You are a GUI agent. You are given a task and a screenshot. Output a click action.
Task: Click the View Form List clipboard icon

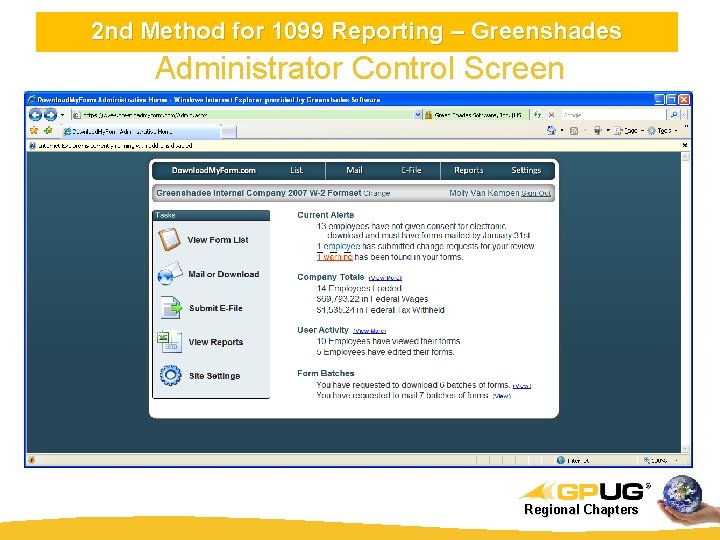point(169,240)
